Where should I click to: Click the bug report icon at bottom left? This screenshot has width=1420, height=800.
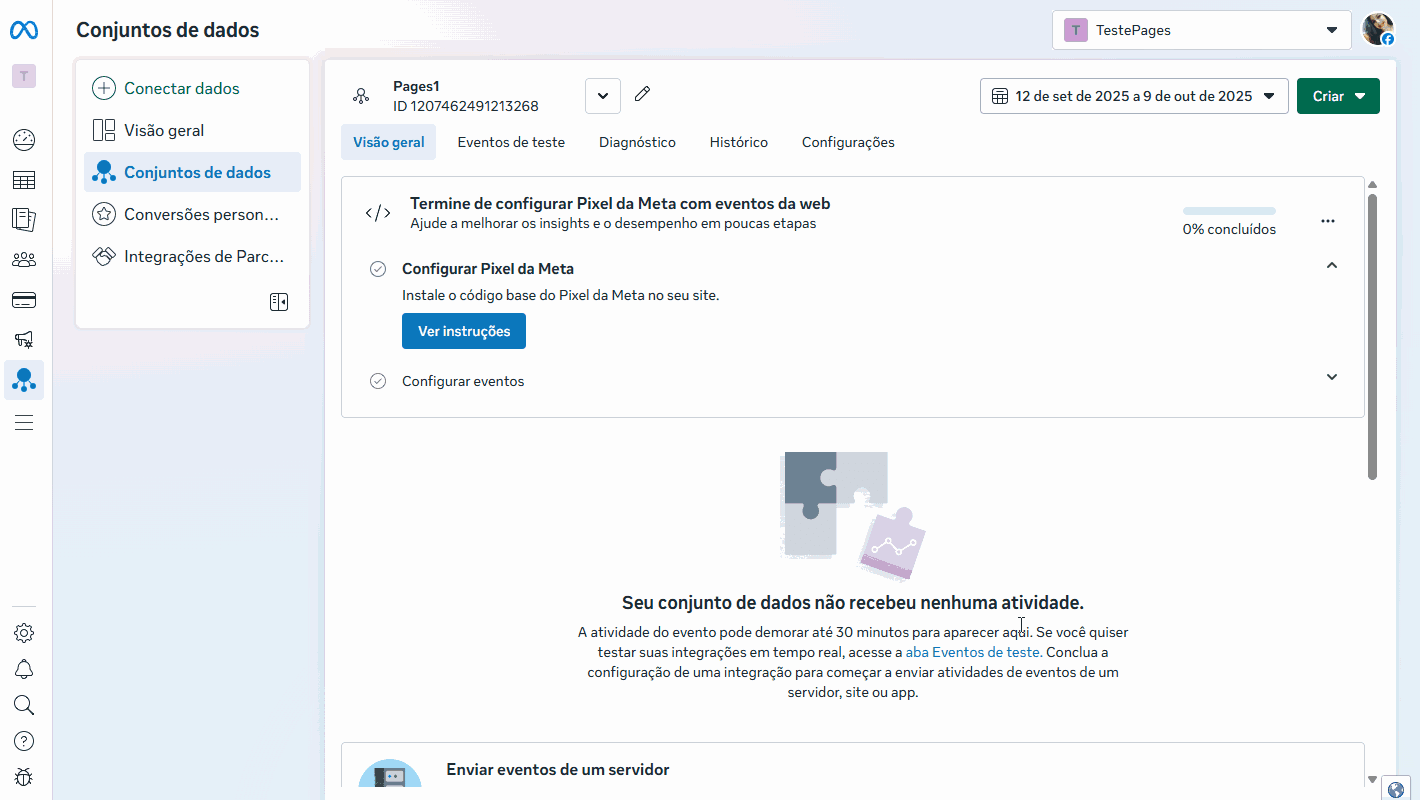[23, 776]
